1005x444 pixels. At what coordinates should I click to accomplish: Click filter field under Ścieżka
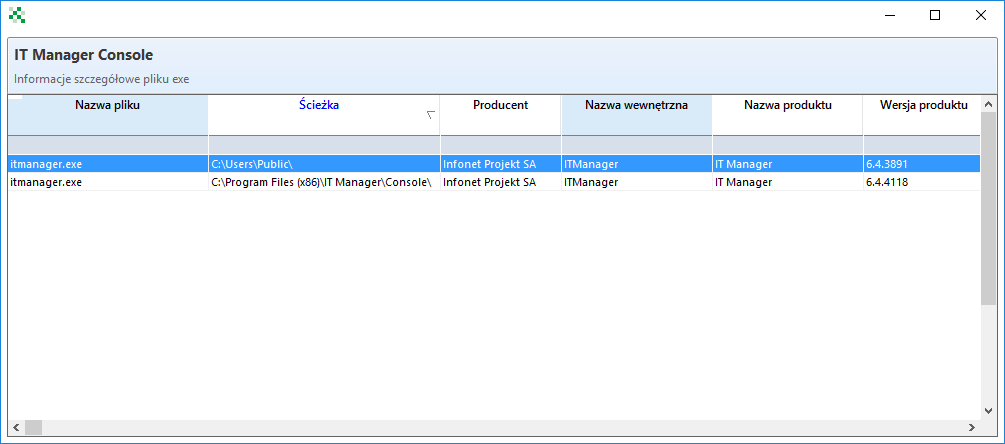324,145
